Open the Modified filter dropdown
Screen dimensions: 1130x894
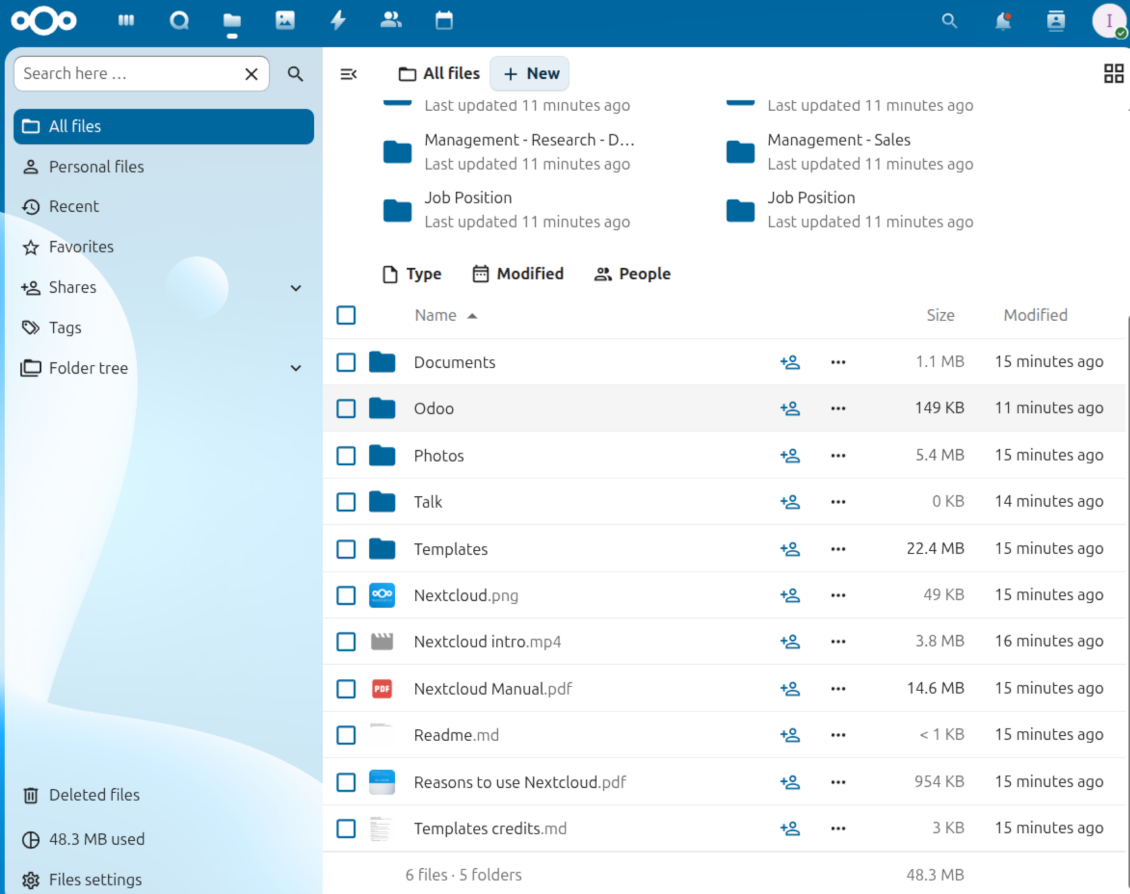(x=518, y=274)
